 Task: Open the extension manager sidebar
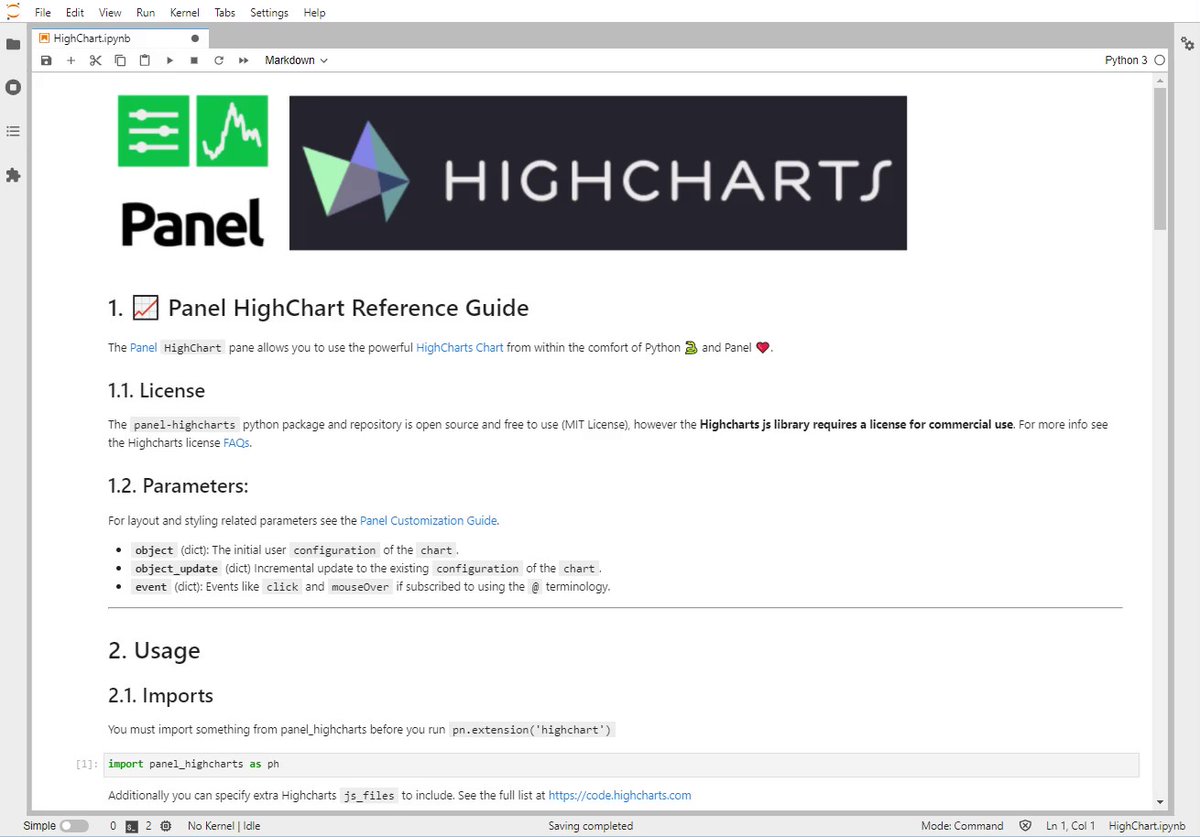click(x=14, y=176)
